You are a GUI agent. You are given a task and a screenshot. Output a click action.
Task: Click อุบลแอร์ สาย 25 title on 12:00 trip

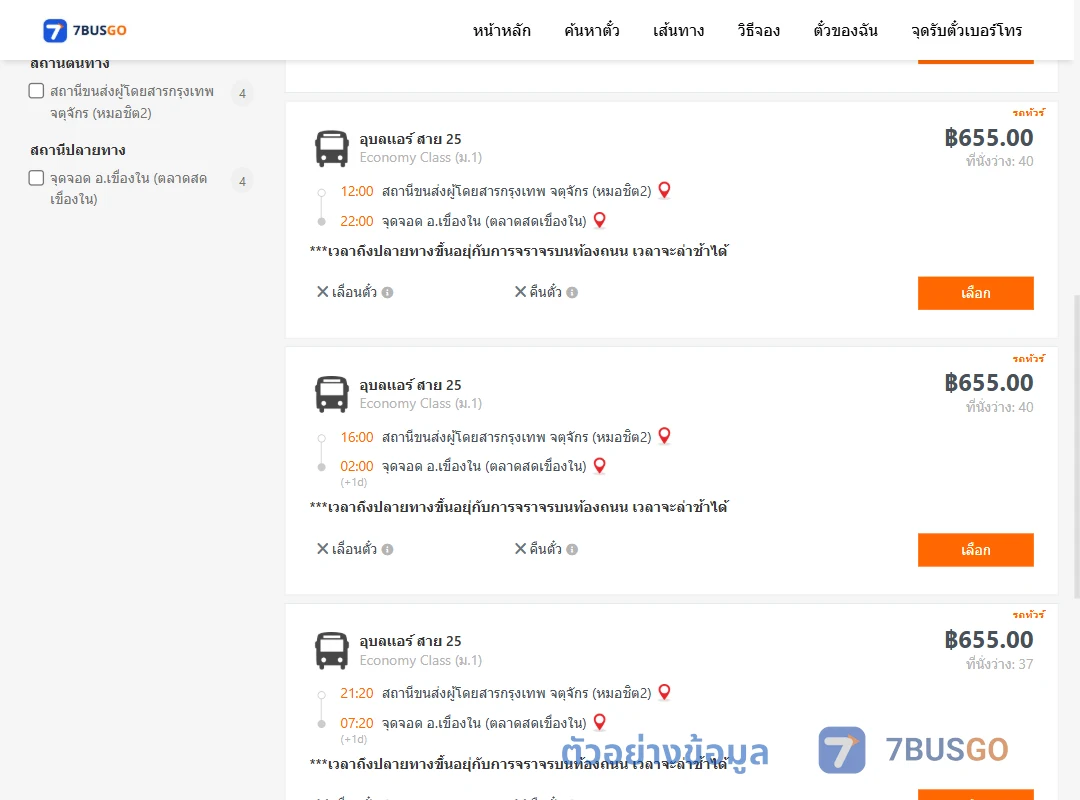(411, 139)
